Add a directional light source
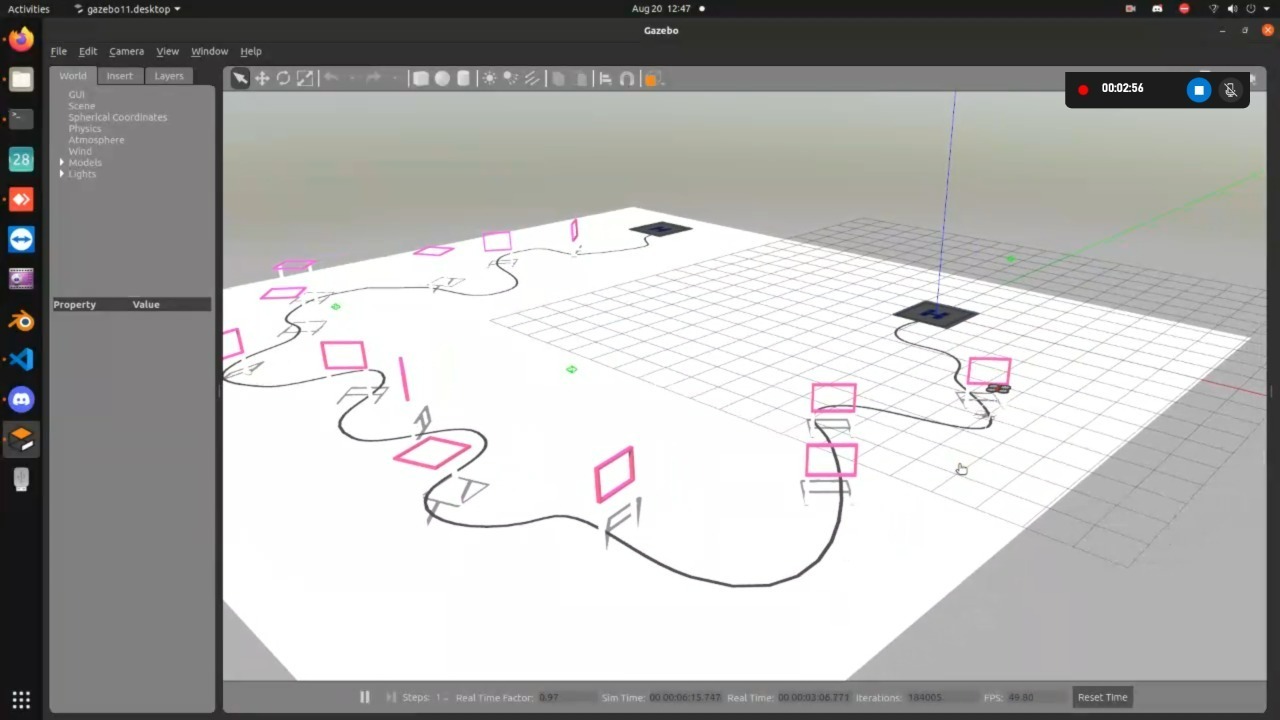This screenshot has width=1280, height=720. 531,78
